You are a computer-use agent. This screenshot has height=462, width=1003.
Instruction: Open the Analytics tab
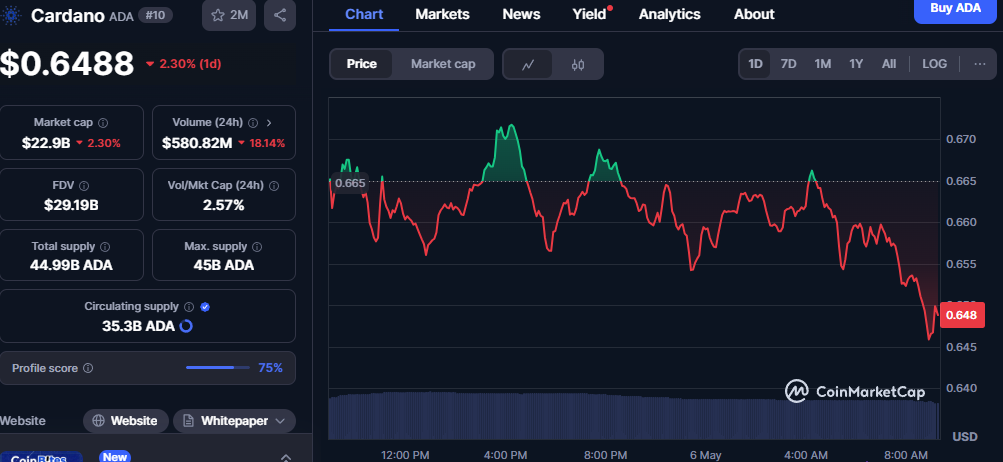tap(669, 14)
